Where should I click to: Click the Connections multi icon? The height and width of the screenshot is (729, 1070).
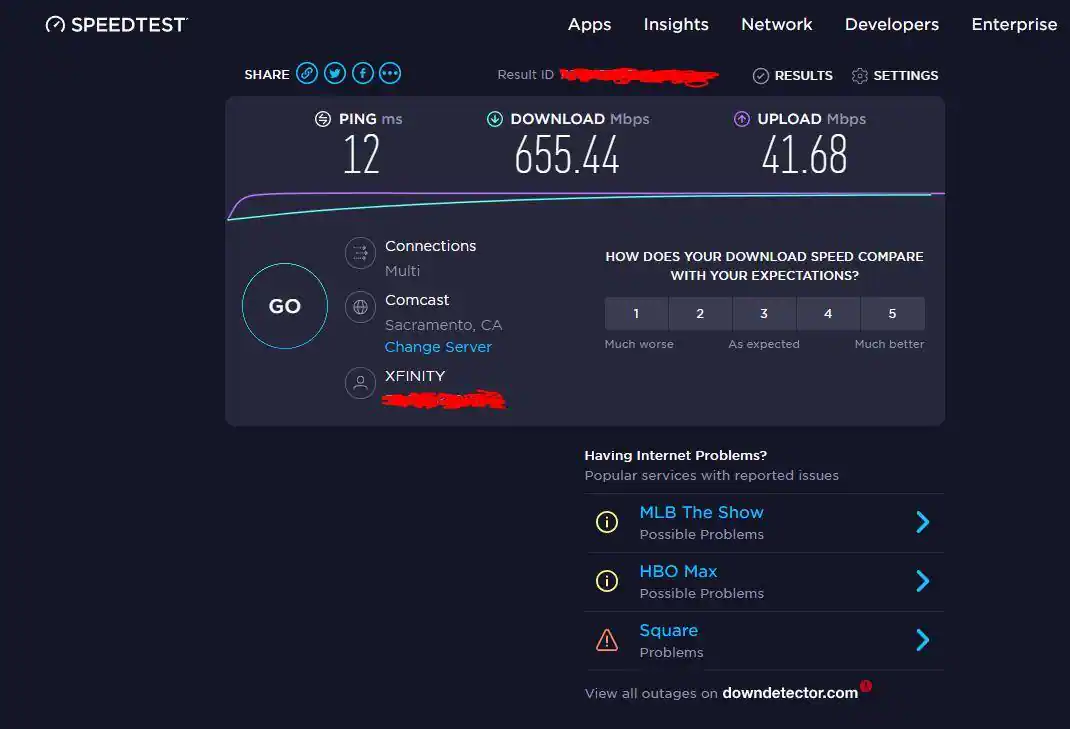click(x=360, y=254)
